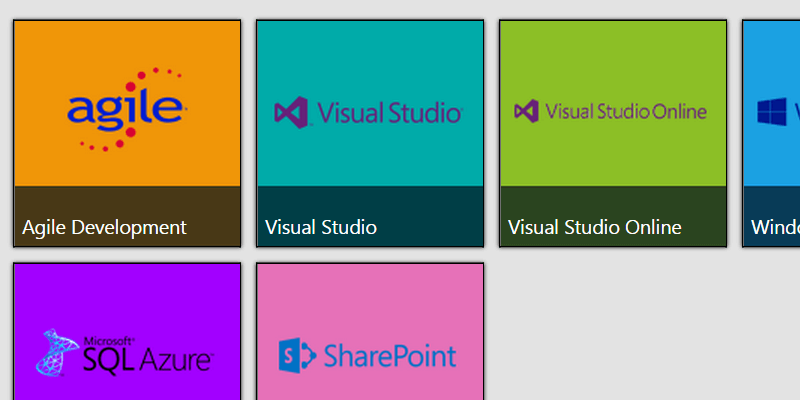The height and width of the screenshot is (400, 800).
Task: Click the SQL Azure helix icon
Action: [x=57, y=352]
